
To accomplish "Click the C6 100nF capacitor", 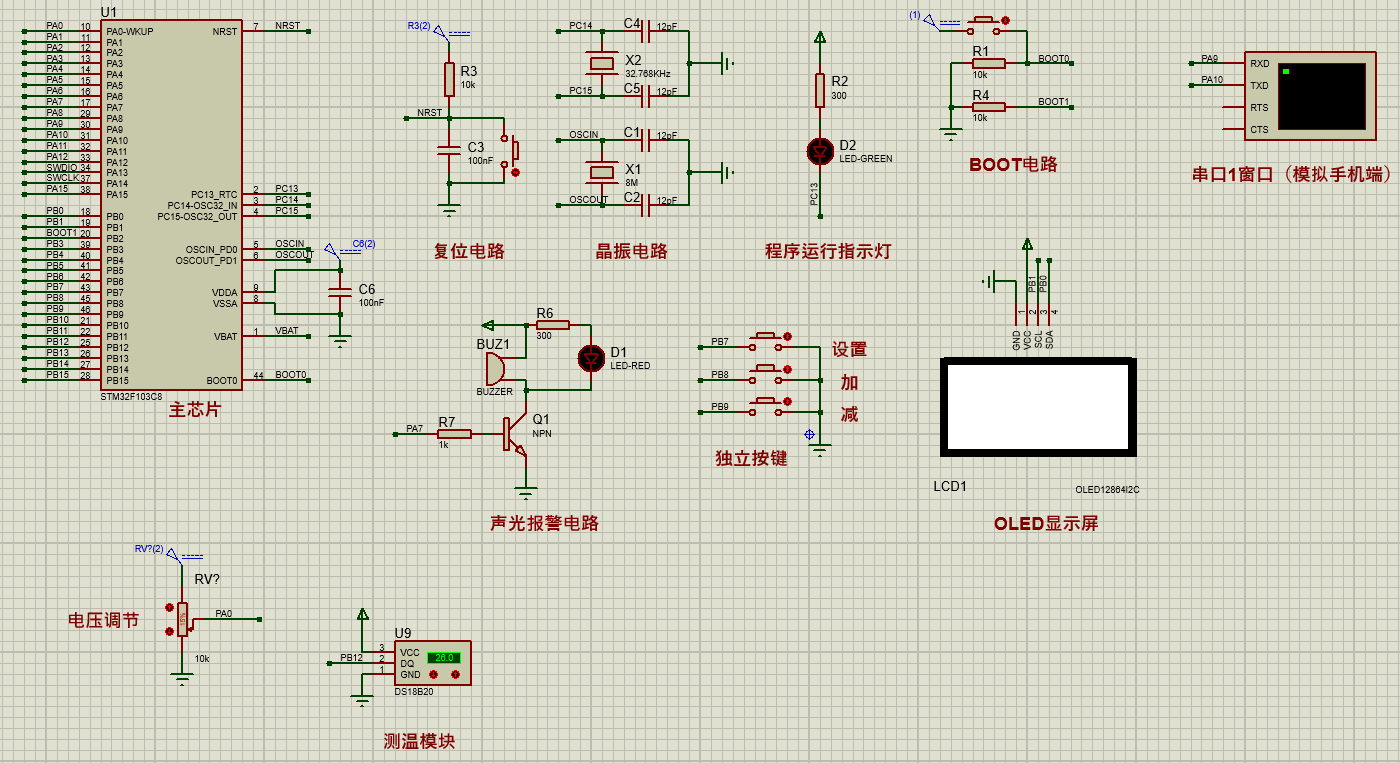I will click(341, 291).
